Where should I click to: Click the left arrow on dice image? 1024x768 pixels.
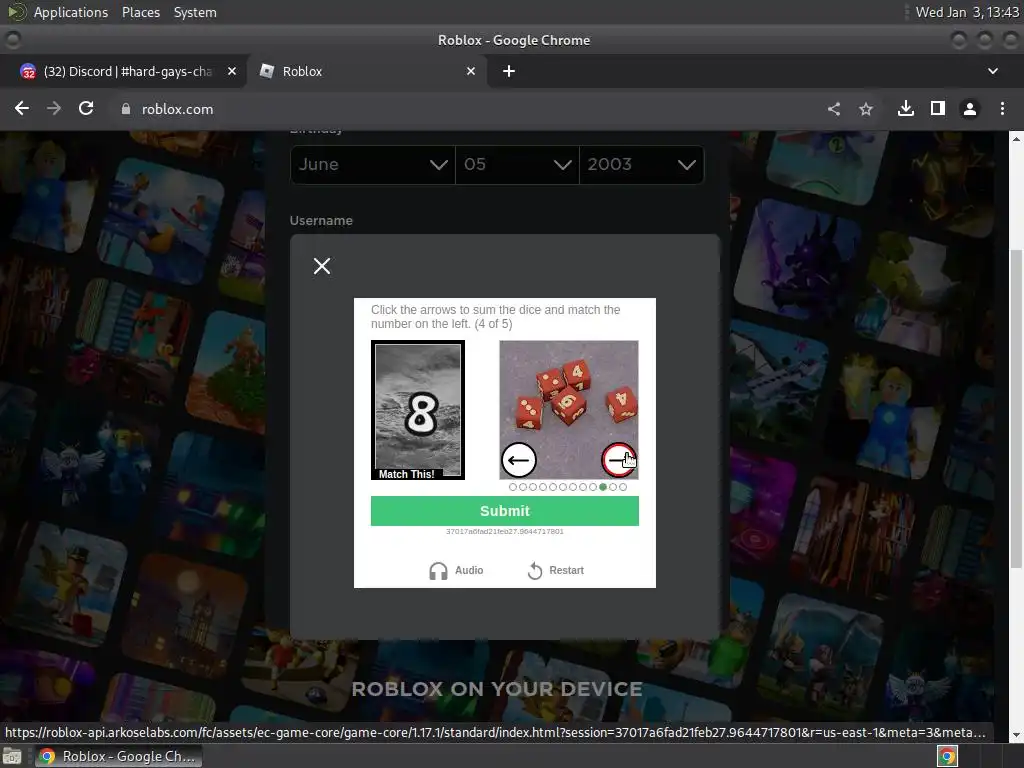coord(519,460)
